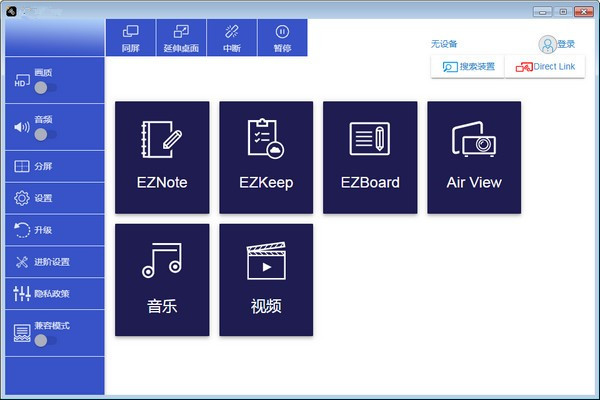The image size is (600, 400).
Task: Open the EZBoard whiteboard tile
Action: (370, 157)
